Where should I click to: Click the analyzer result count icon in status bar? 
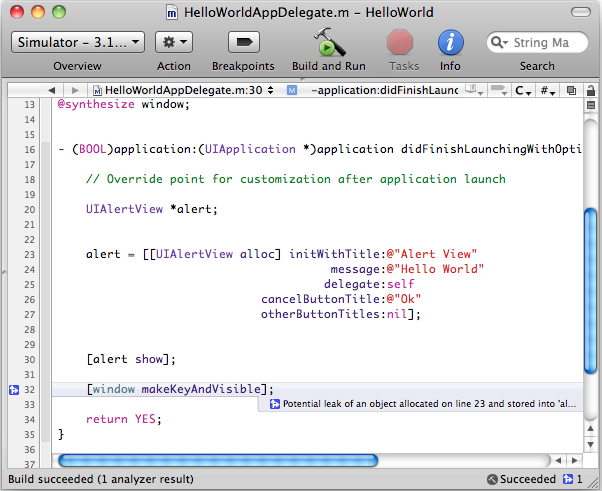coord(568,479)
